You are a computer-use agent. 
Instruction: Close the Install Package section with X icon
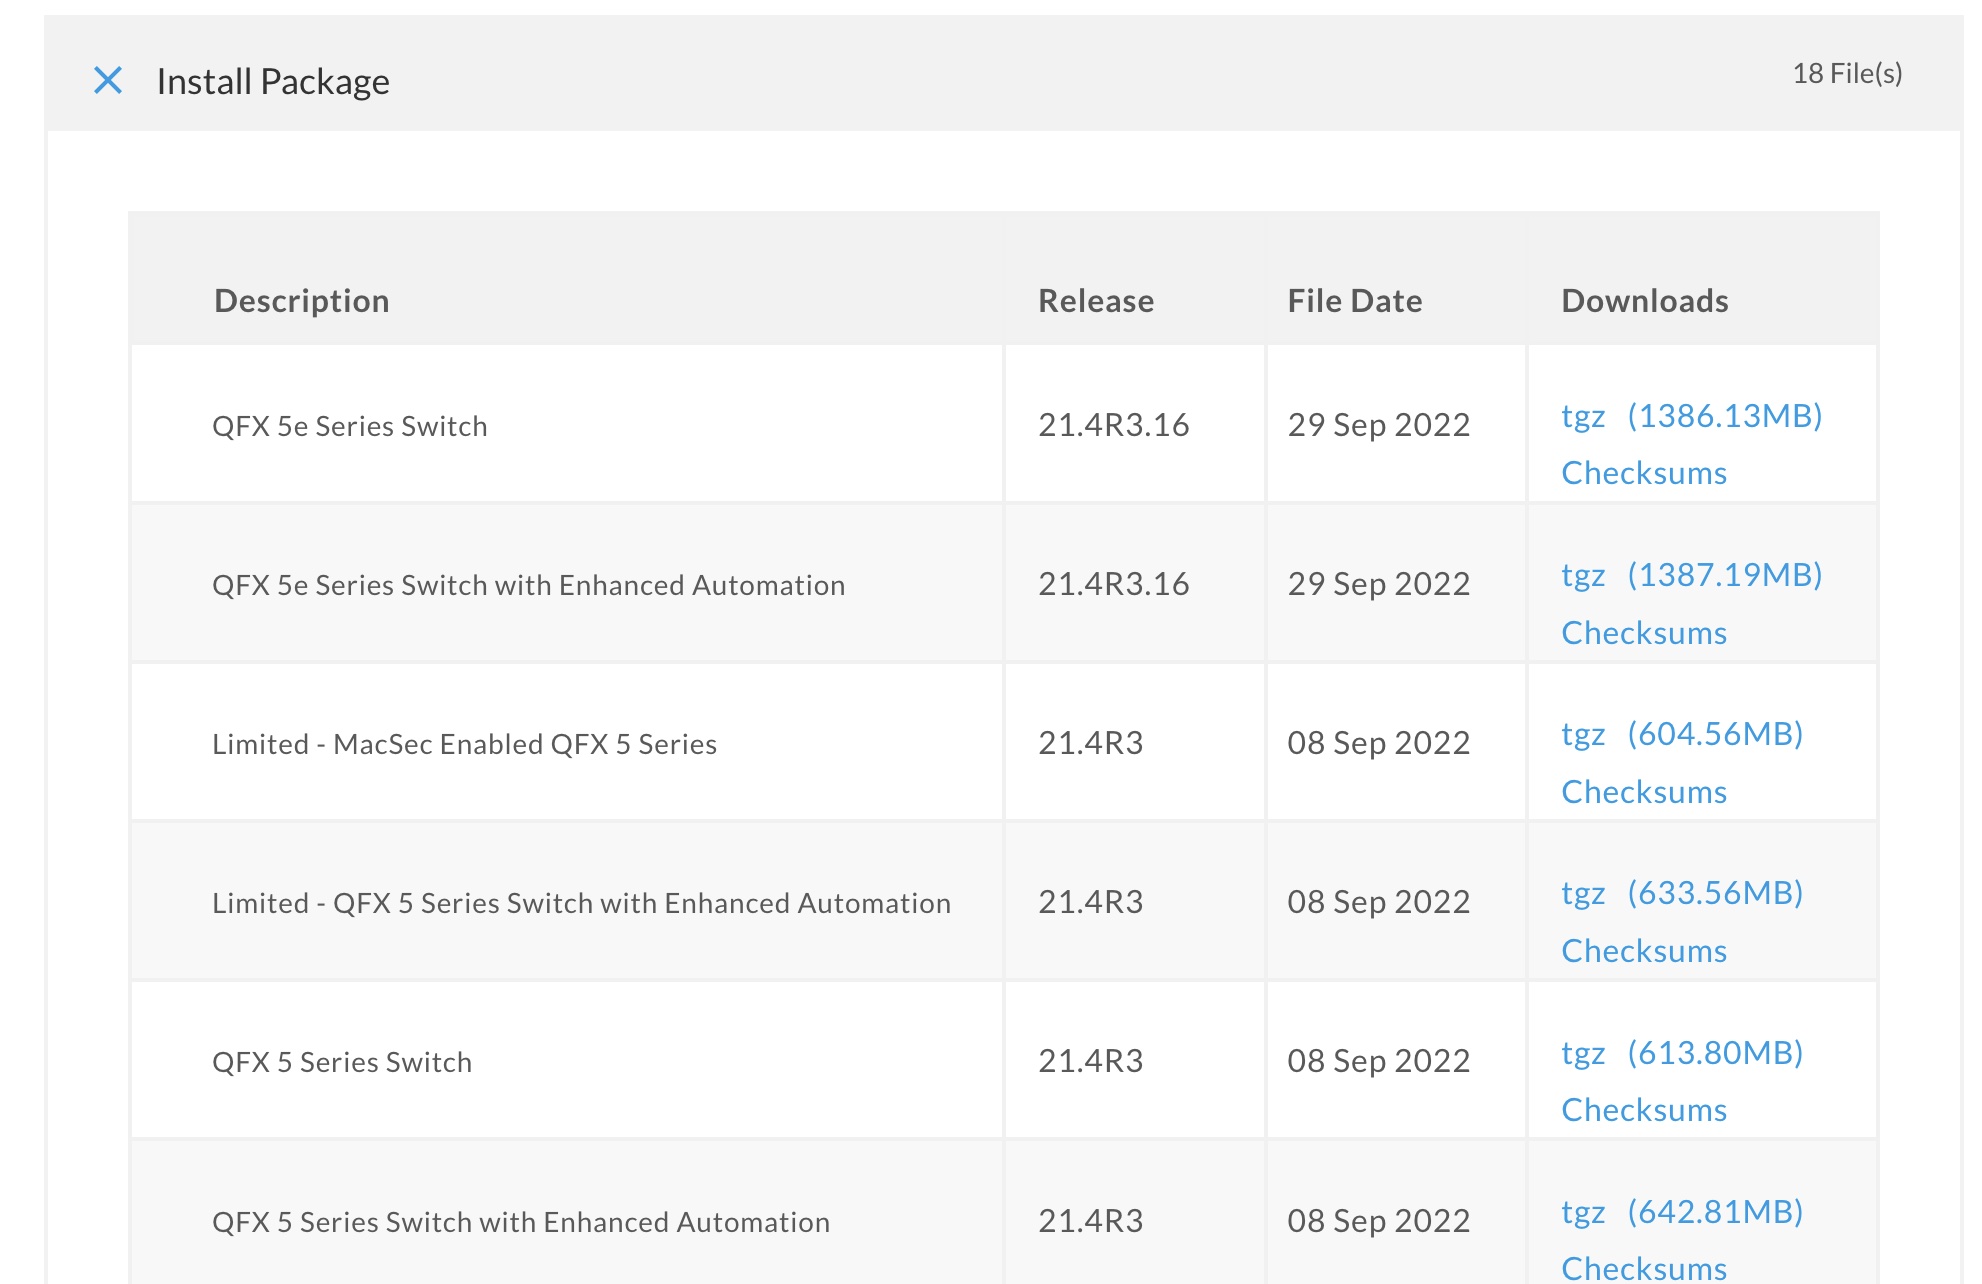point(108,81)
